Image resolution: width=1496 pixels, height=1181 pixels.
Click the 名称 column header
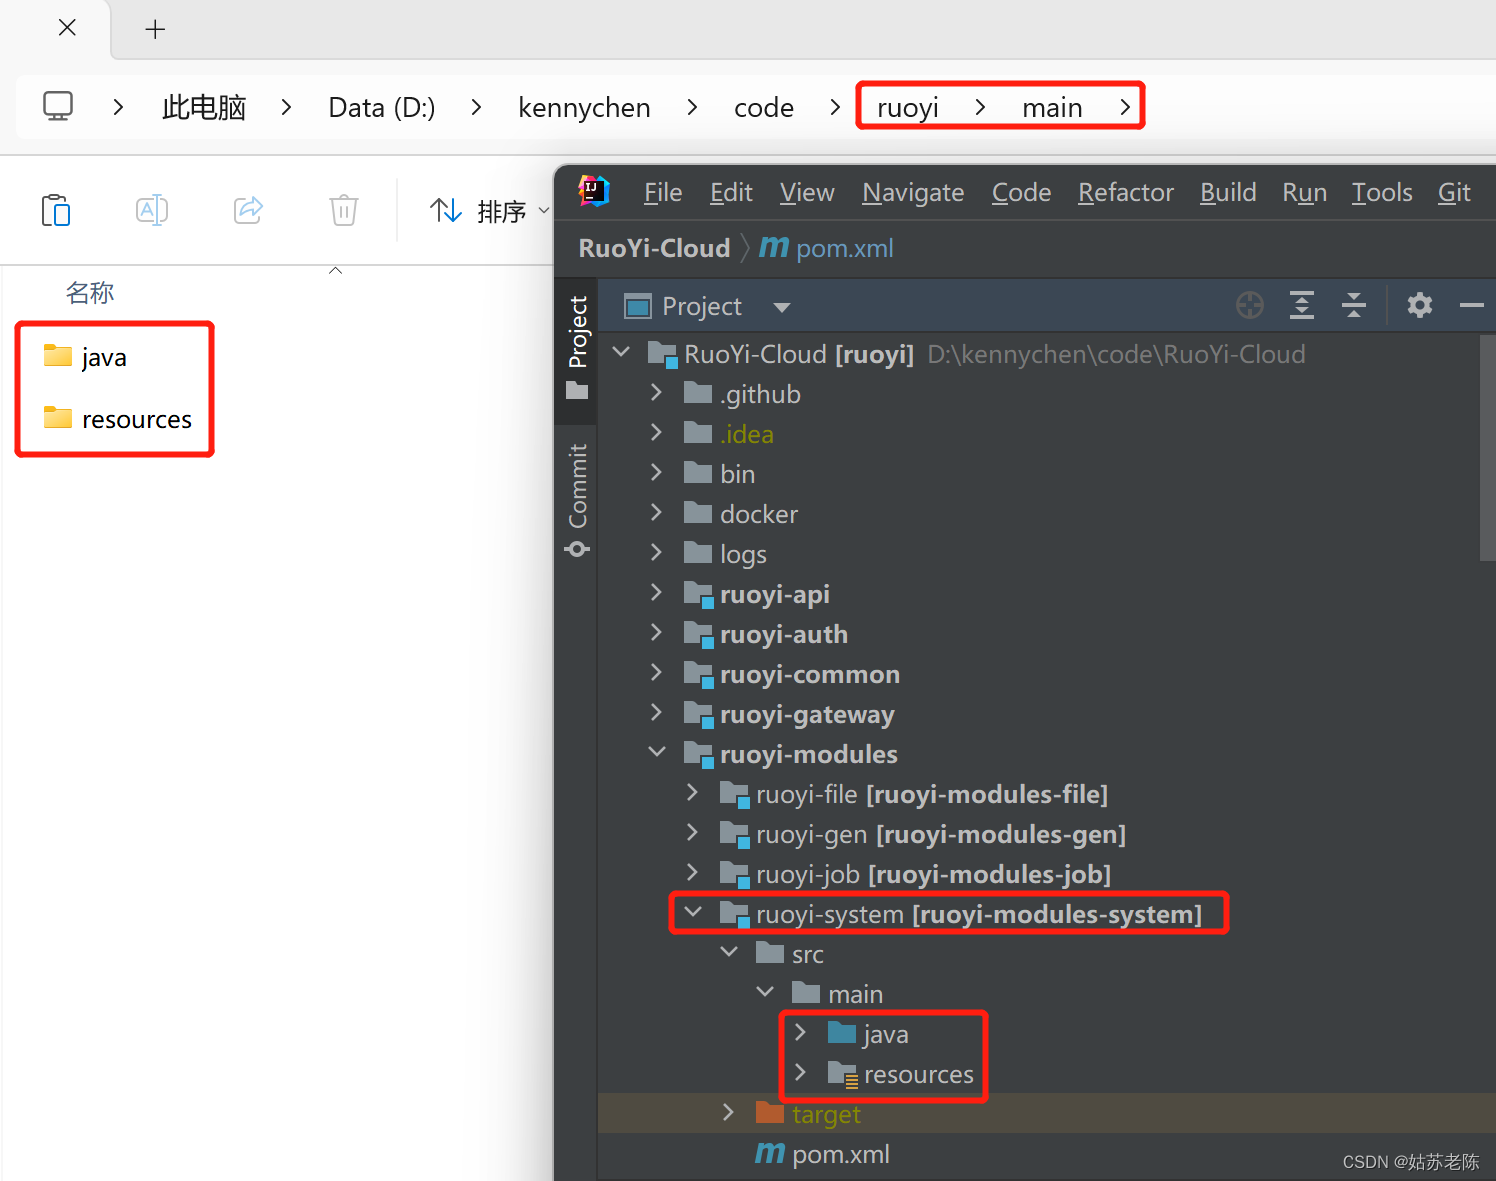(90, 292)
